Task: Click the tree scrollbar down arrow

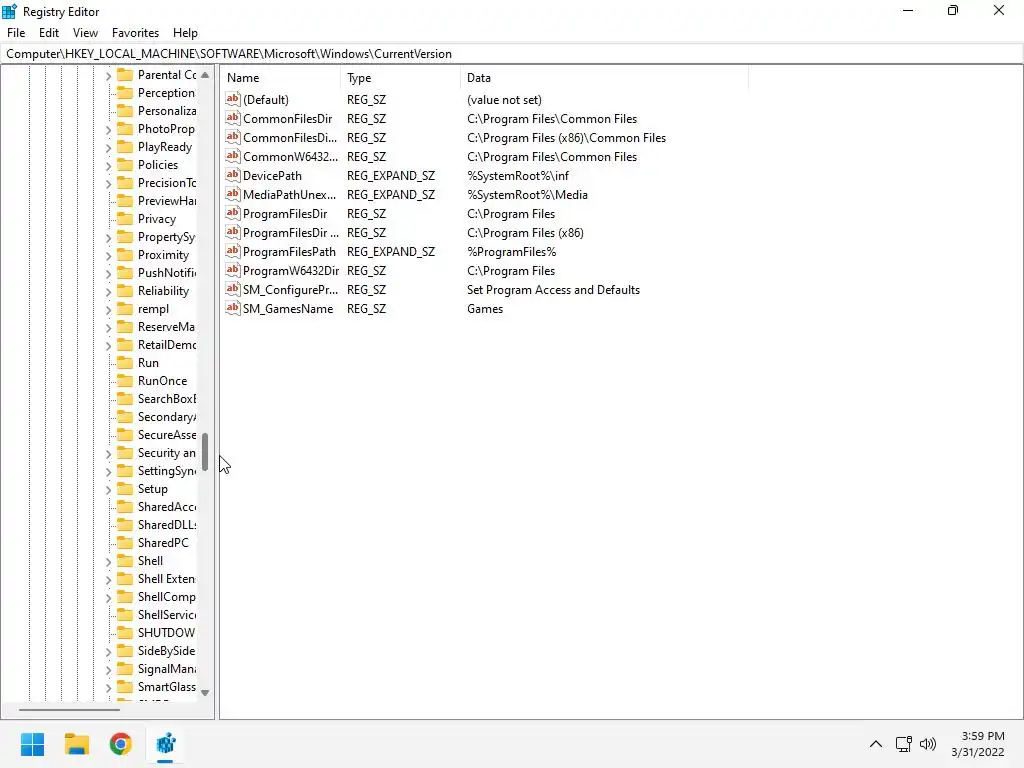Action: (205, 692)
